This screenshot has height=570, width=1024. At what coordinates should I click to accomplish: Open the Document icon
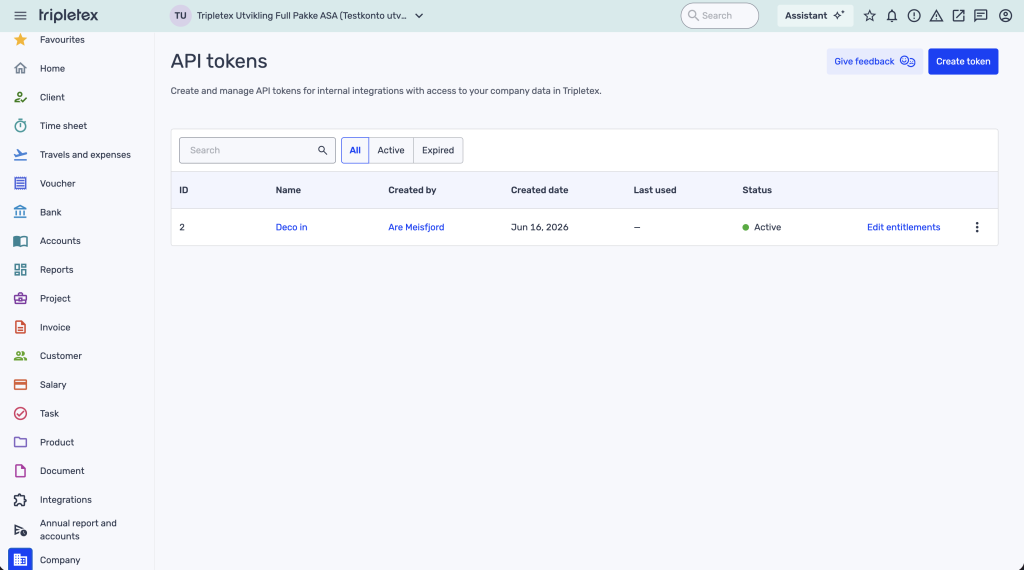[x=20, y=471]
